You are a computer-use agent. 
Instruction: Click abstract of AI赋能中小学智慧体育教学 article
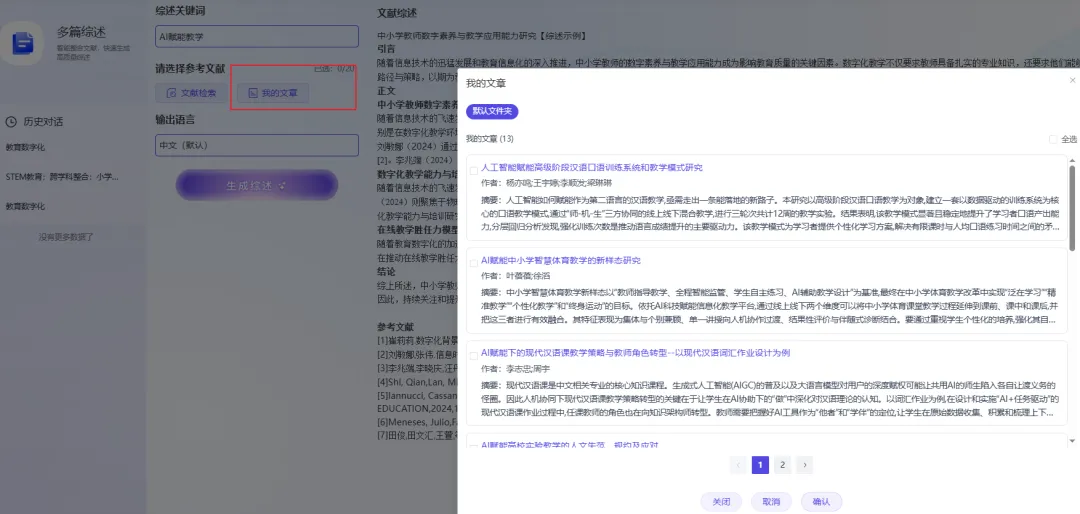(x=769, y=306)
